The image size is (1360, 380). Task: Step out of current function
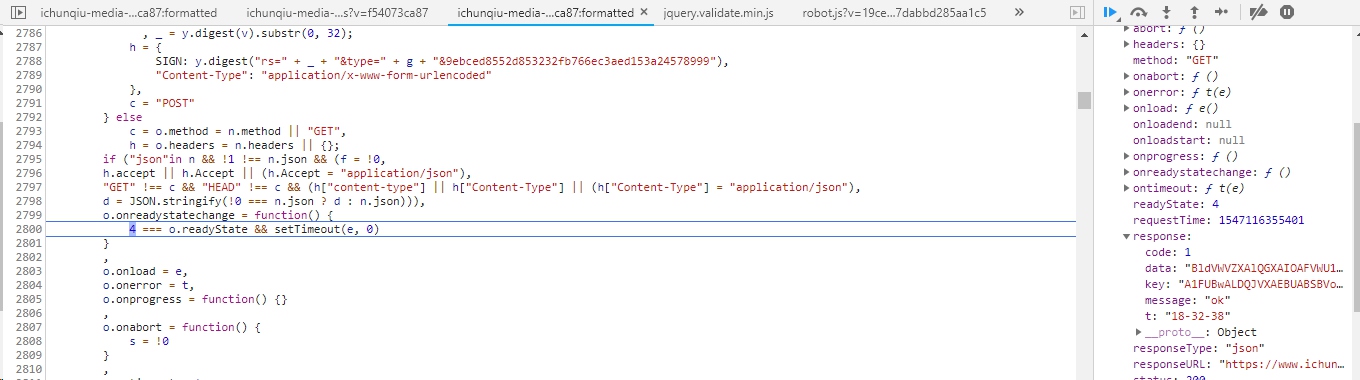click(x=1193, y=13)
